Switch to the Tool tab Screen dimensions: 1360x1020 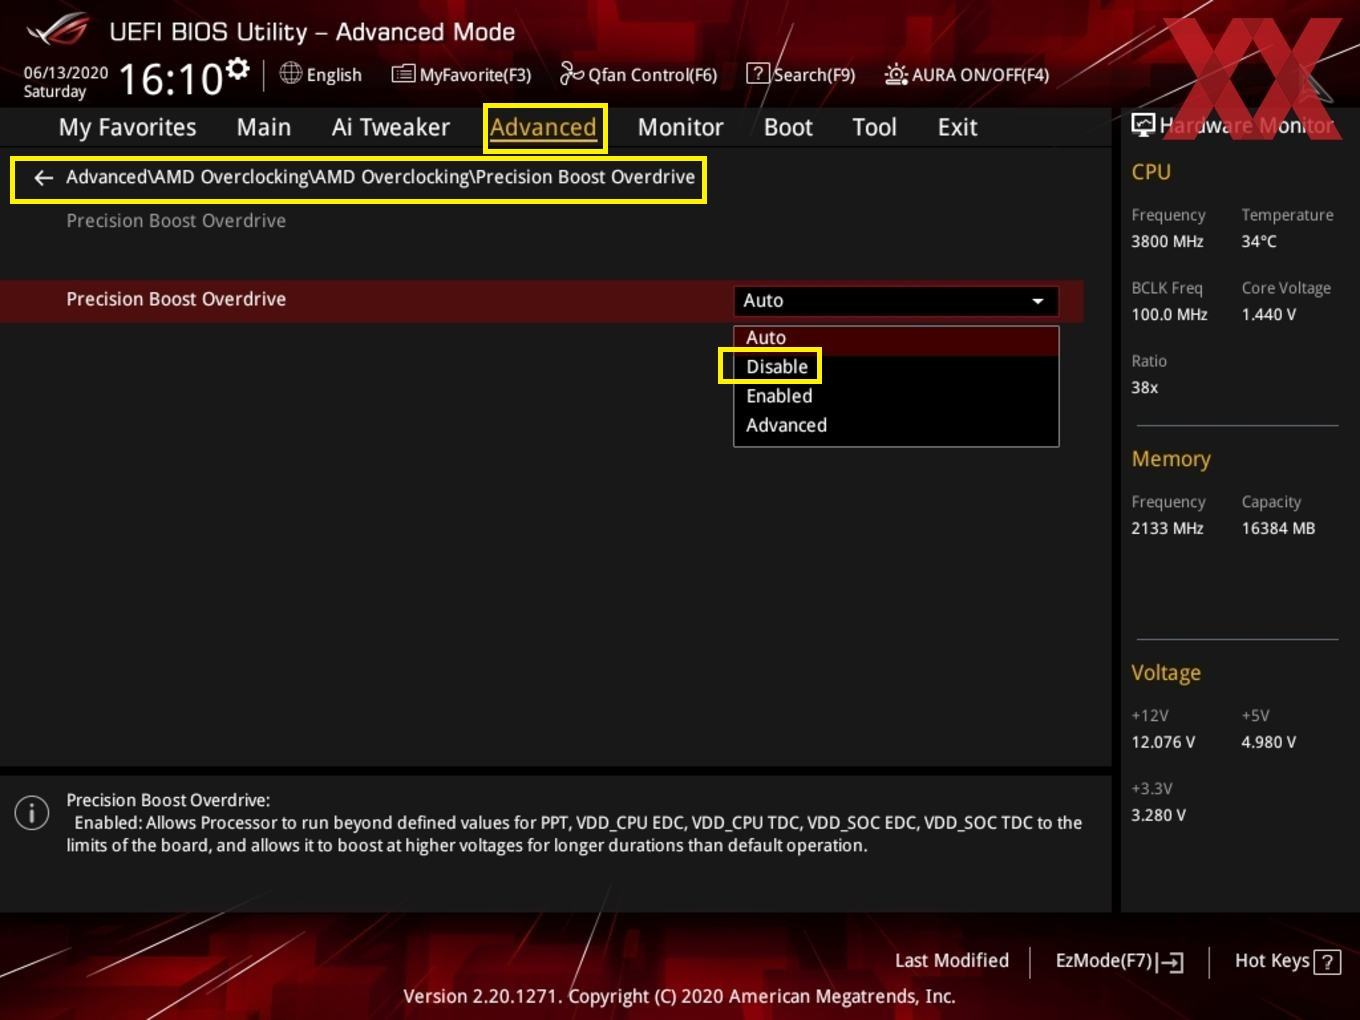click(875, 128)
